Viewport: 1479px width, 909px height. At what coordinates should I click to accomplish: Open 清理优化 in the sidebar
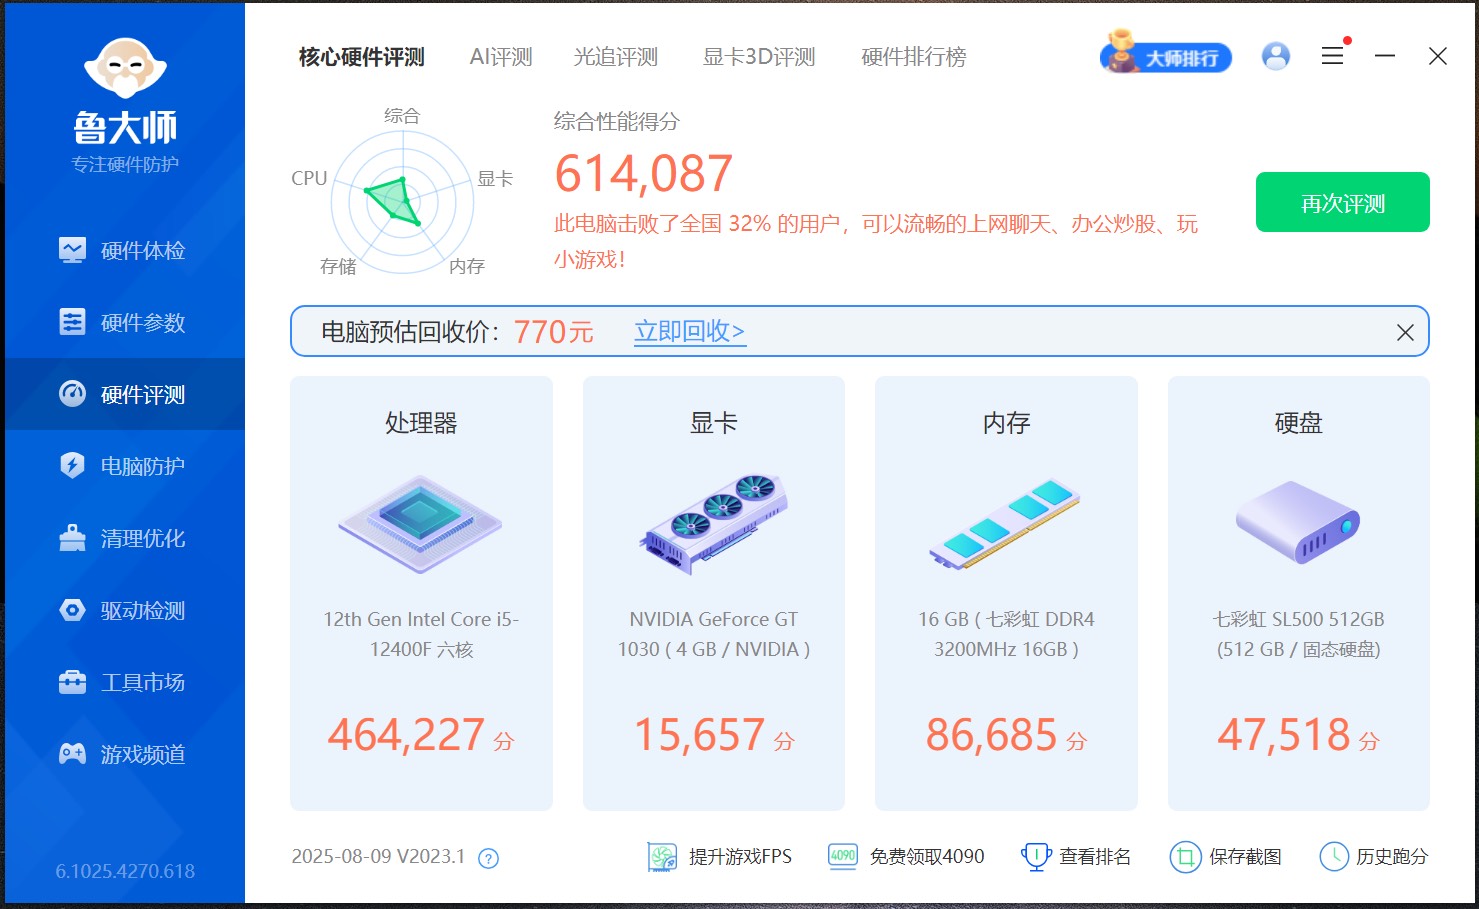[125, 538]
